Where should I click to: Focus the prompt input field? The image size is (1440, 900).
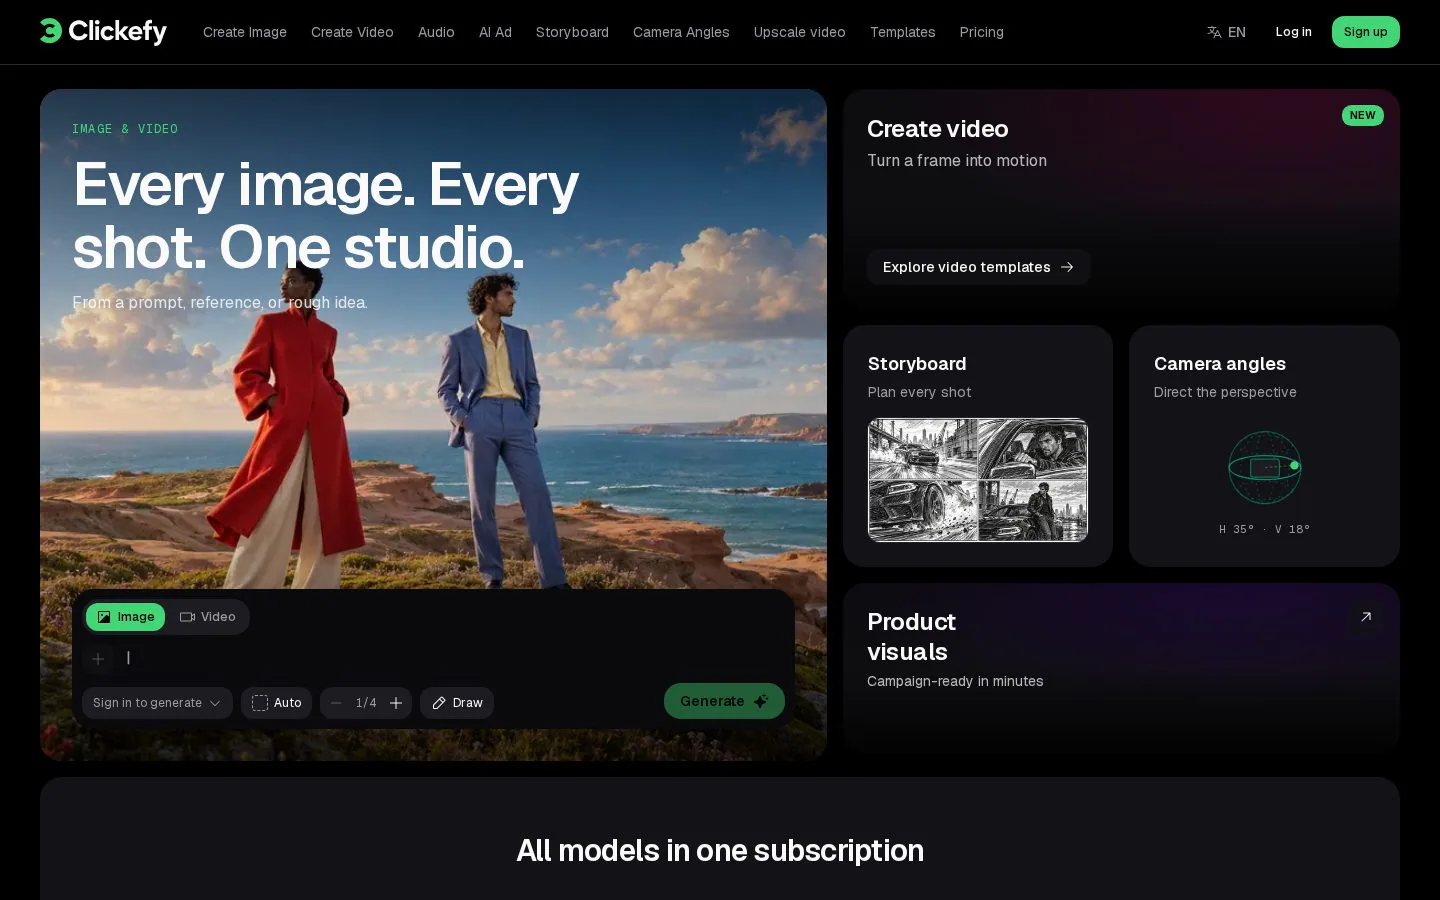[x=450, y=658]
